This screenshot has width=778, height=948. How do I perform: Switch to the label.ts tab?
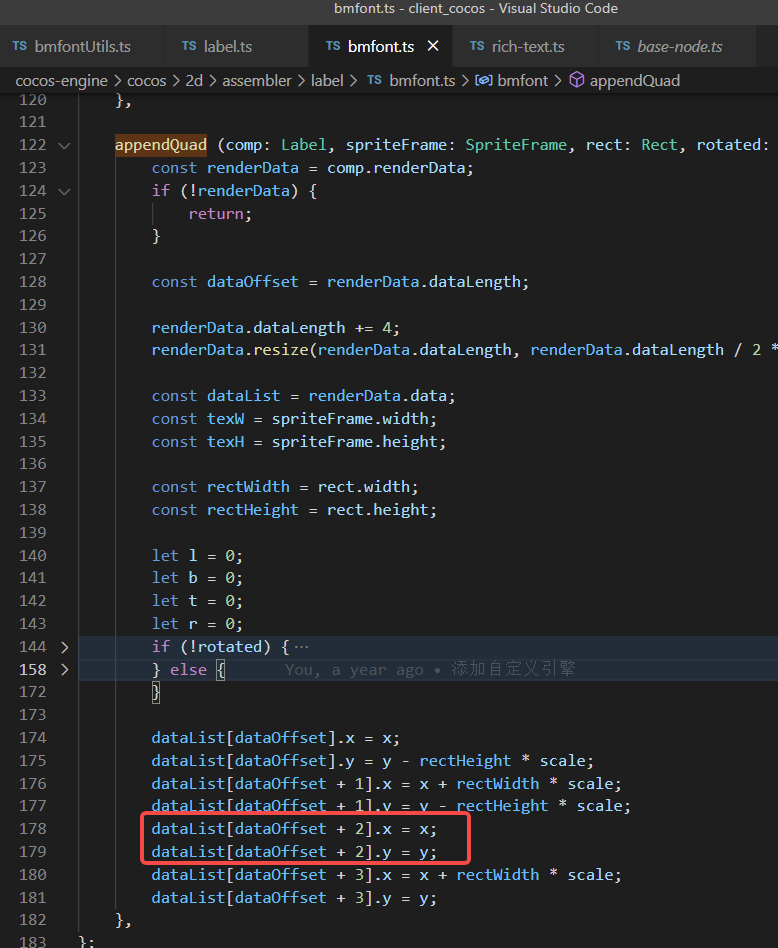[227, 47]
